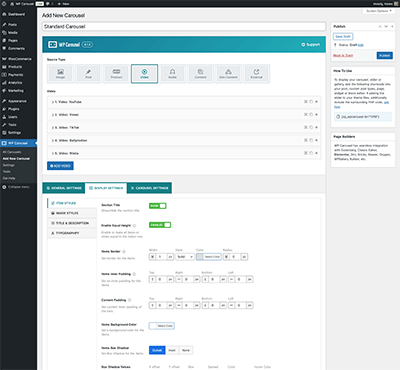The height and width of the screenshot is (370, 400).
Task: Expand the YouTube video row
Action: 184,102
